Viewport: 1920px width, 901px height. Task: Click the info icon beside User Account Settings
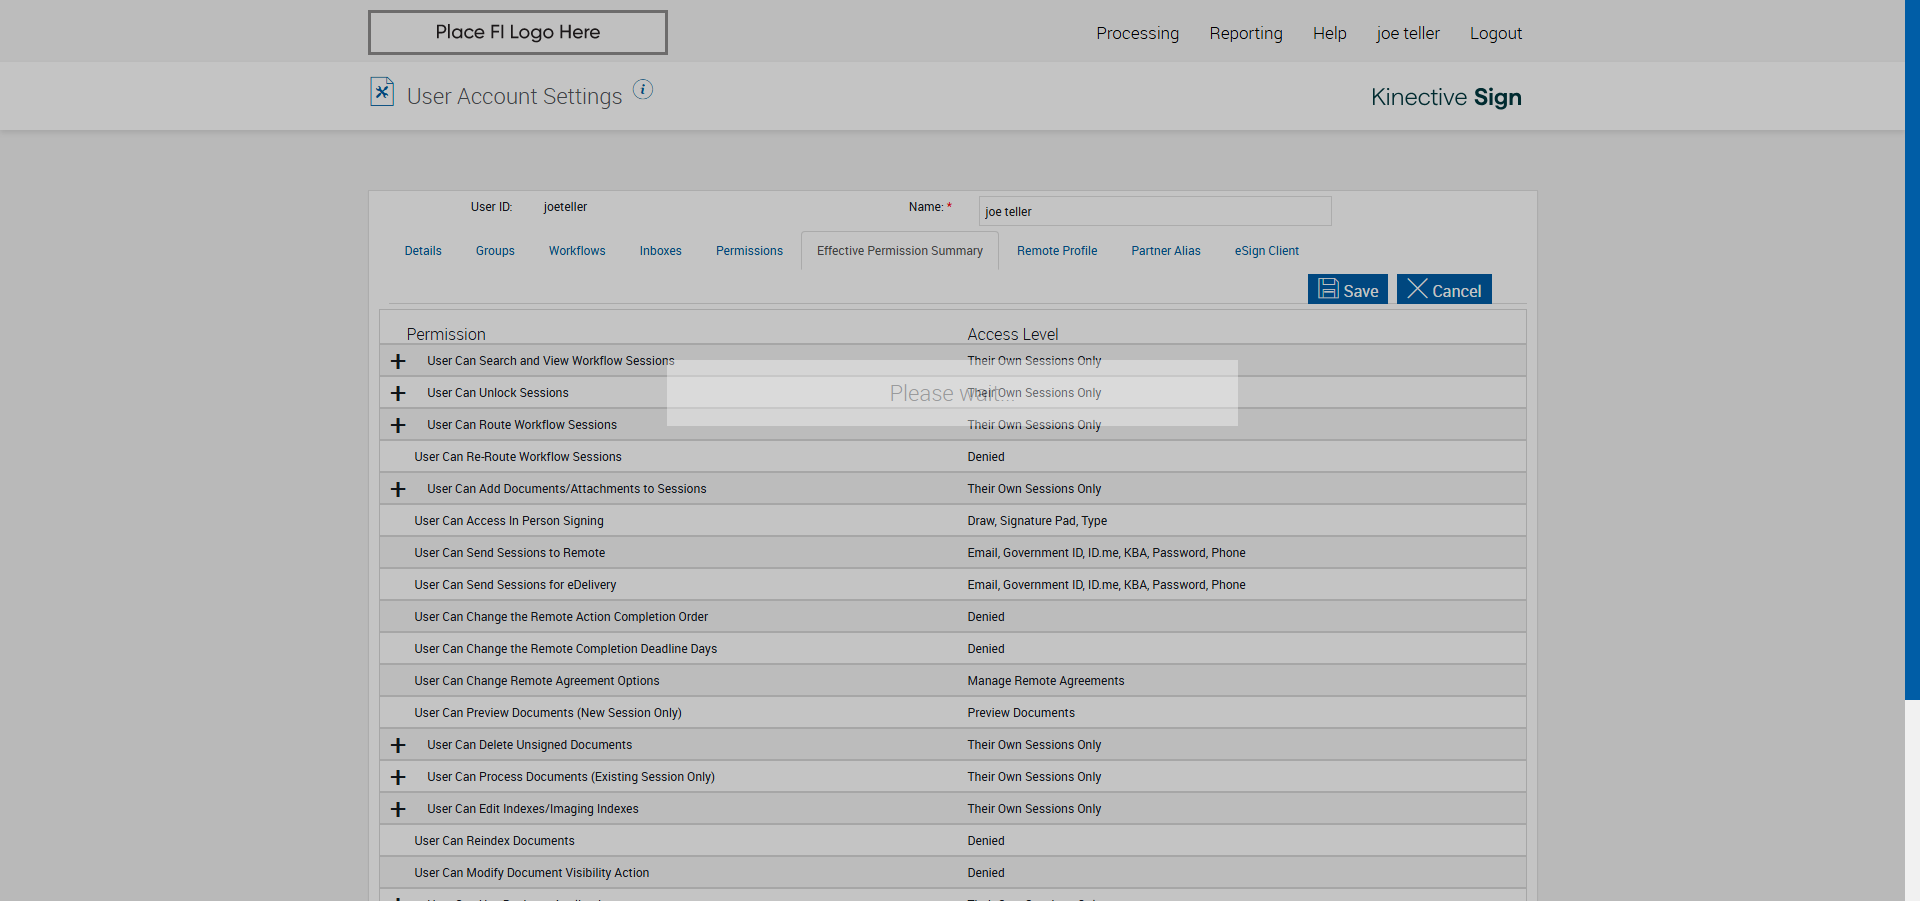click(643, 90)
